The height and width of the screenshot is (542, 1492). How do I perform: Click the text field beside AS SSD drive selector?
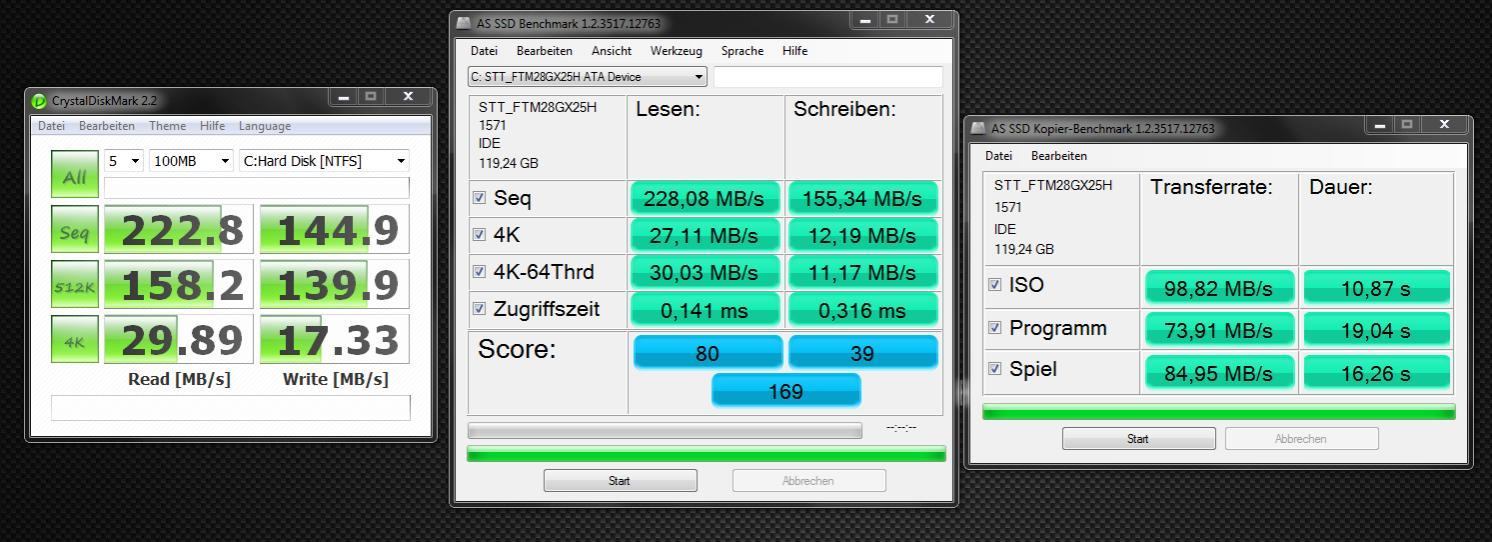tap(828, 76)
